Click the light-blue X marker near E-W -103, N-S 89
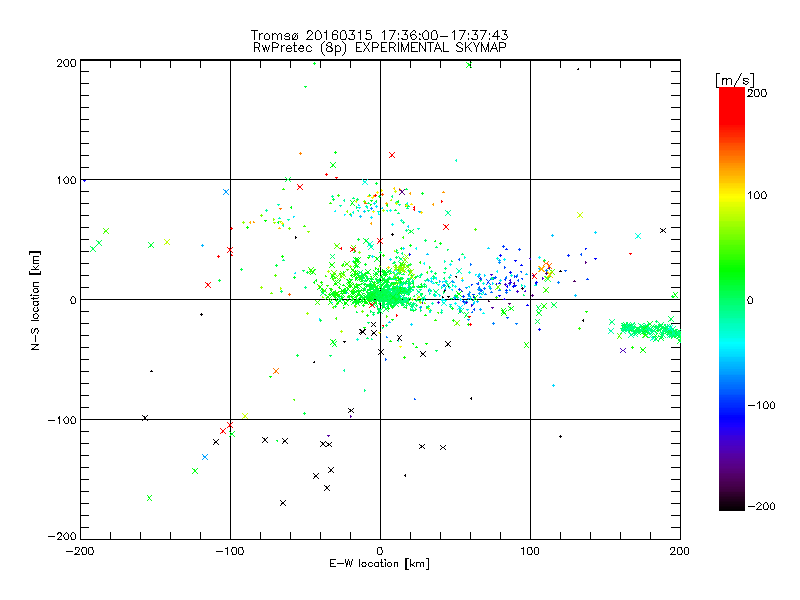The image size is (800, 600). (226, 192)
